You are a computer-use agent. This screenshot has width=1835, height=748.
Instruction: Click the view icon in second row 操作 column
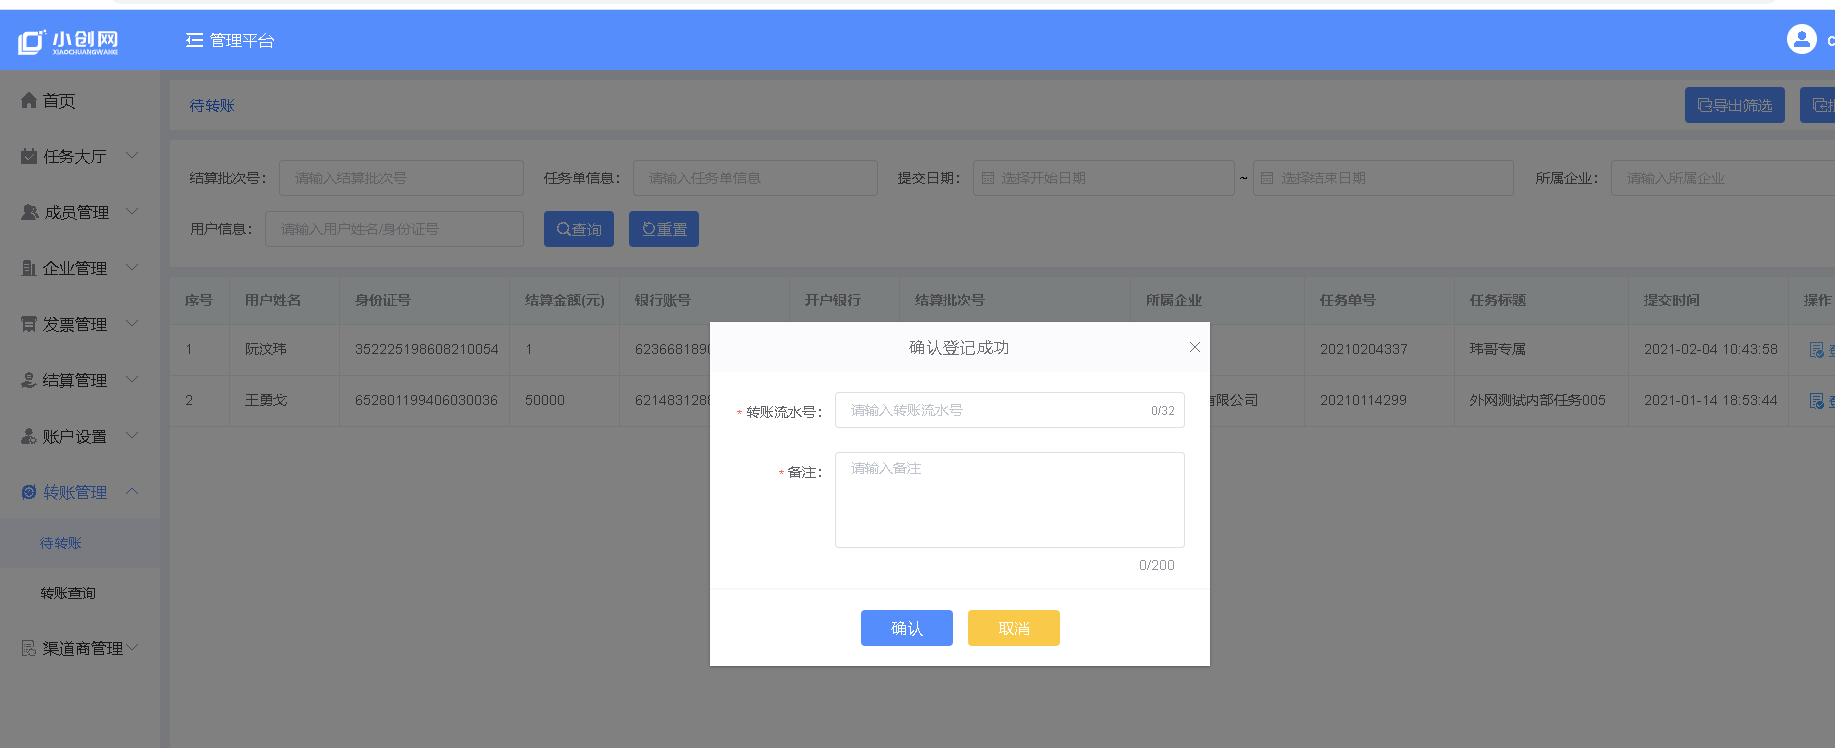[1816, 401]
